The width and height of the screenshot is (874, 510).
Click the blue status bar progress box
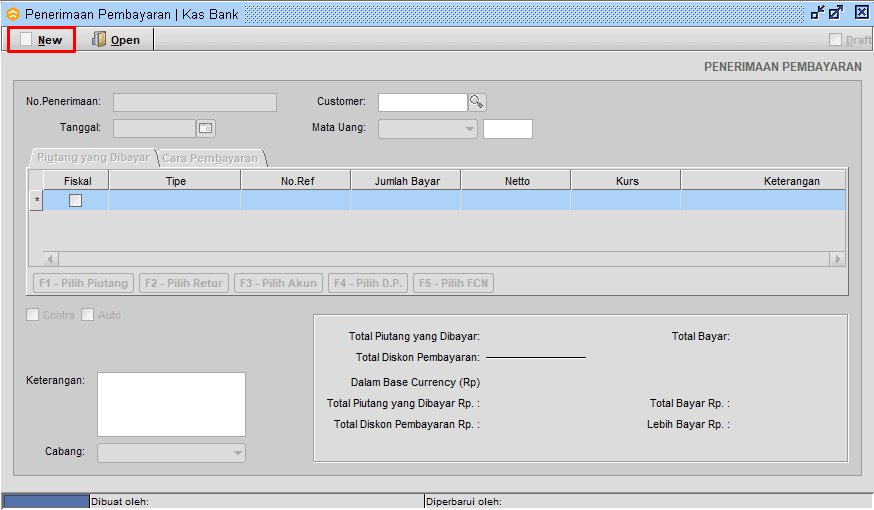46,502
